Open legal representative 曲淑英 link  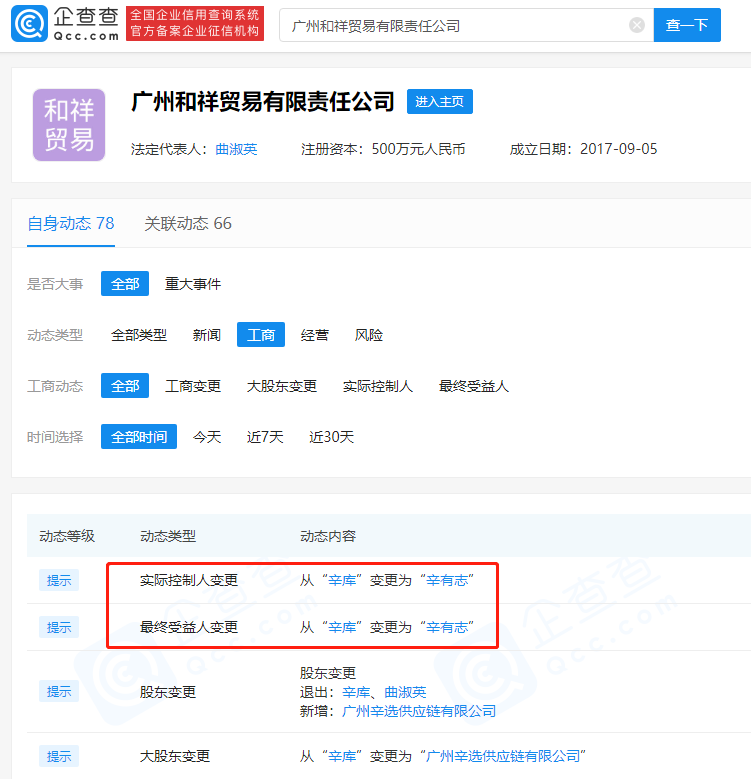(x=236, y=149)
